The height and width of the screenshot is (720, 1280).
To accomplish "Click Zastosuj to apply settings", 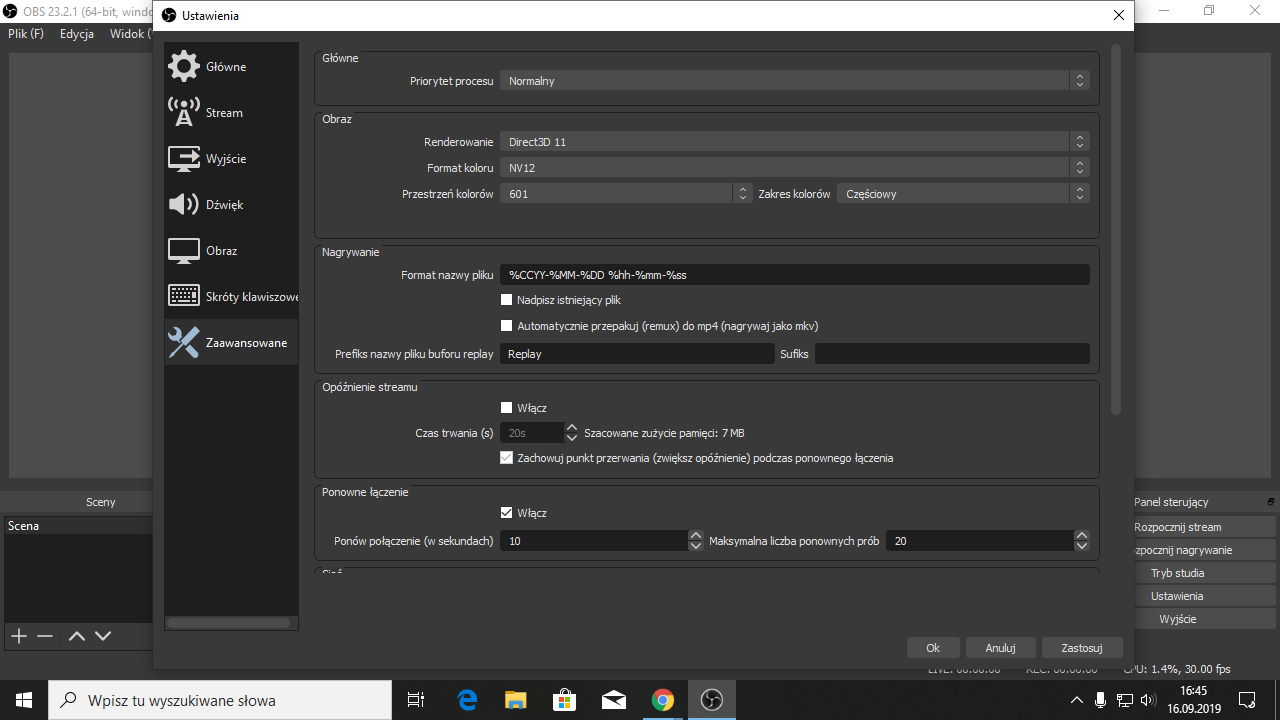I will tap(1082, 648).
